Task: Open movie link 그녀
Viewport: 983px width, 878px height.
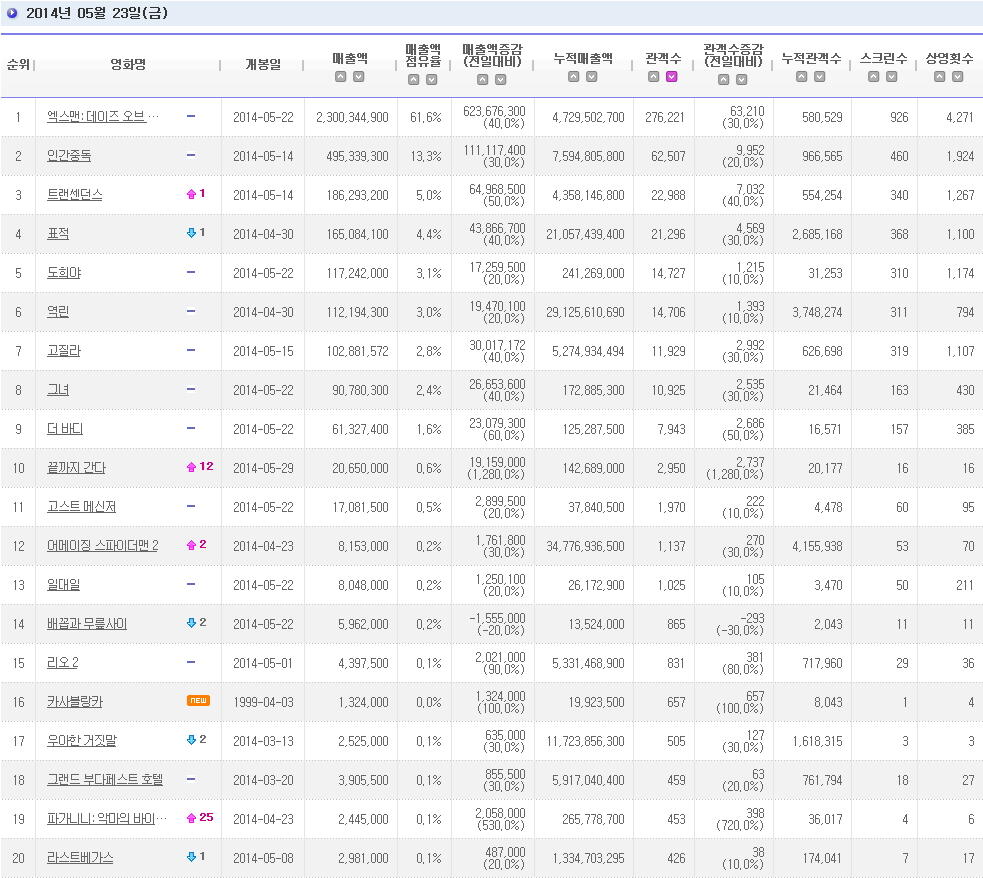Action: pyautogui.click(x=58, y=389)
